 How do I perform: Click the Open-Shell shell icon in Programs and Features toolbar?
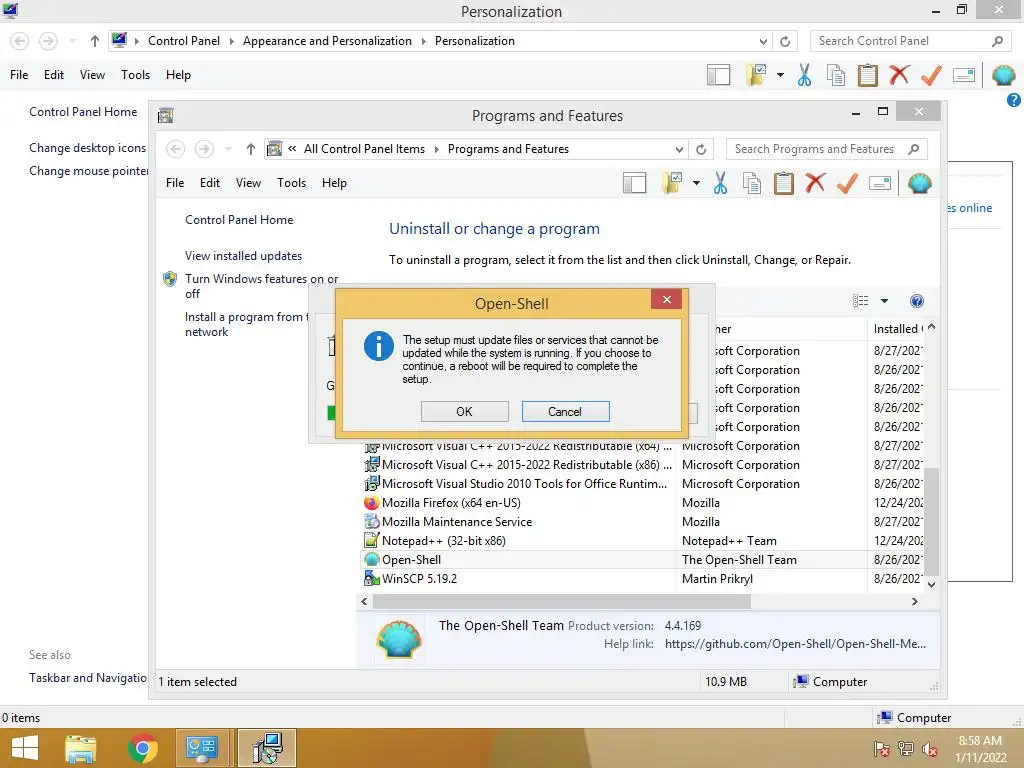pos(919,184)
